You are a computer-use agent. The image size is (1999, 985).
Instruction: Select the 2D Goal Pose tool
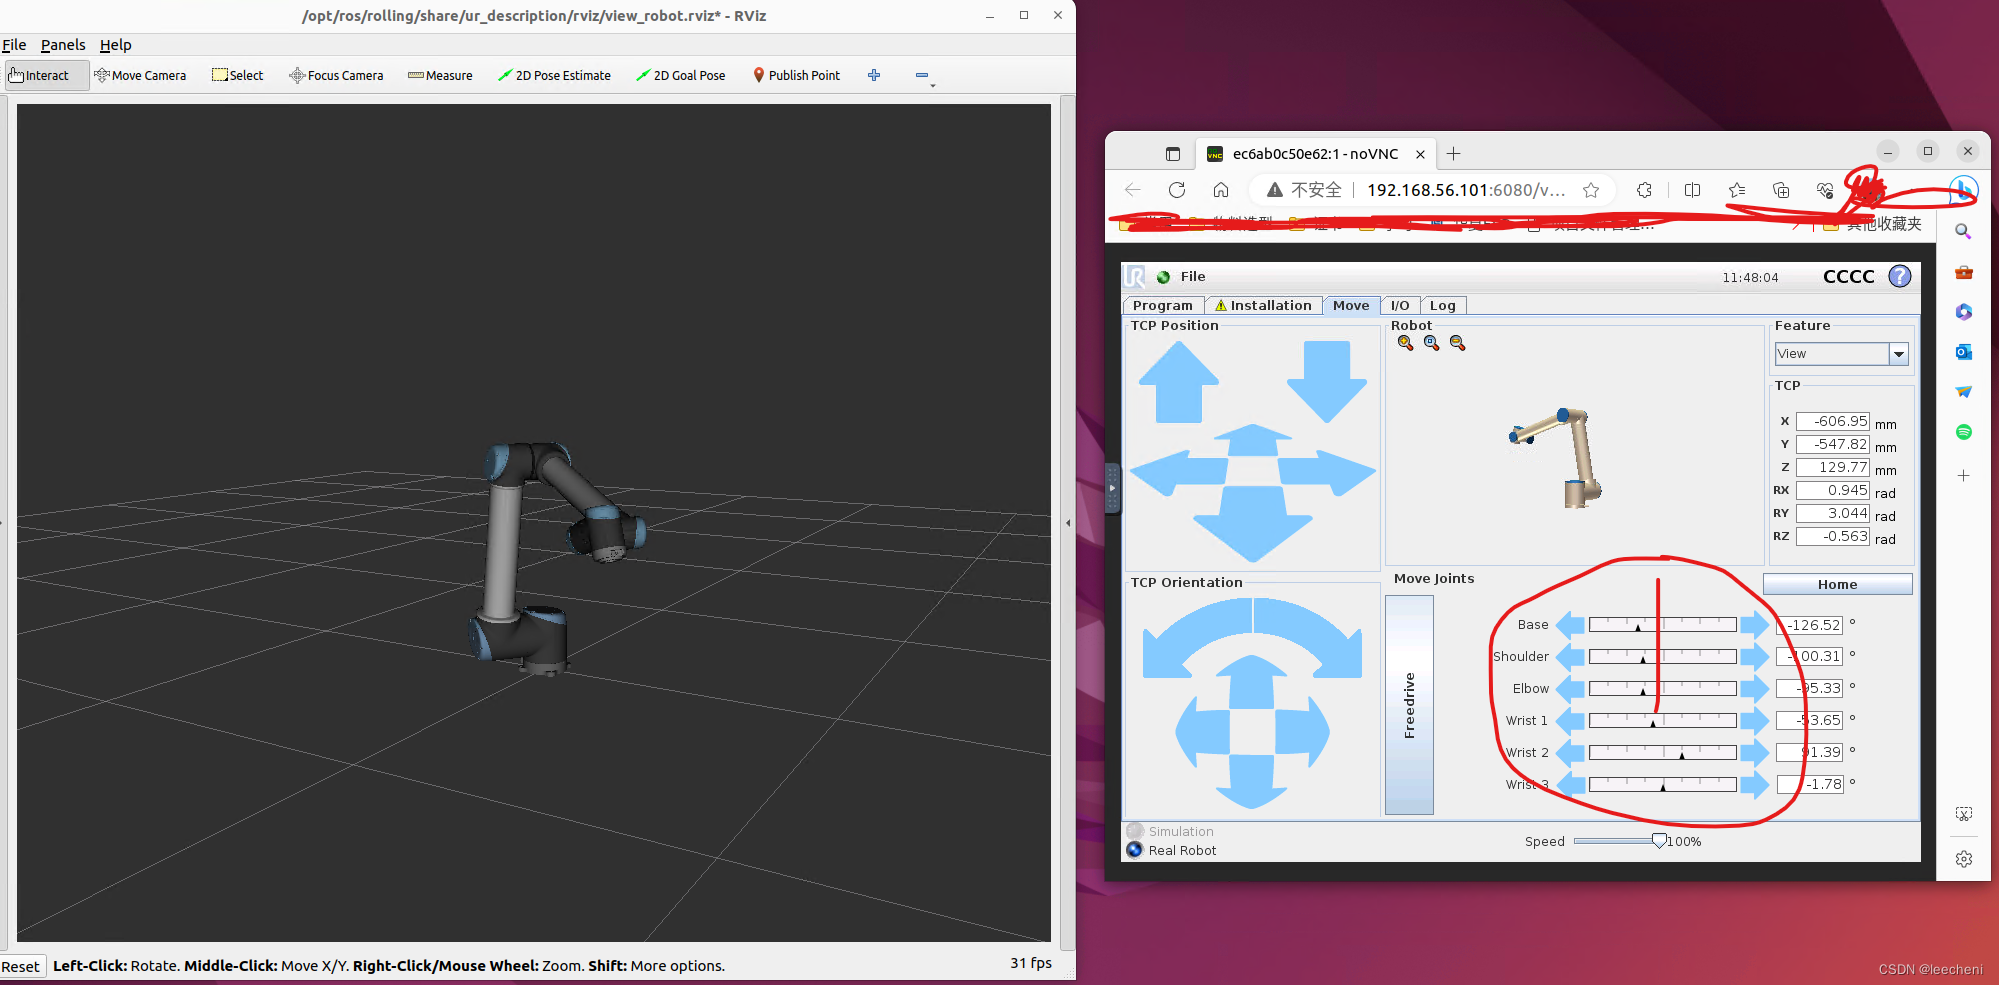pos(681,75)
